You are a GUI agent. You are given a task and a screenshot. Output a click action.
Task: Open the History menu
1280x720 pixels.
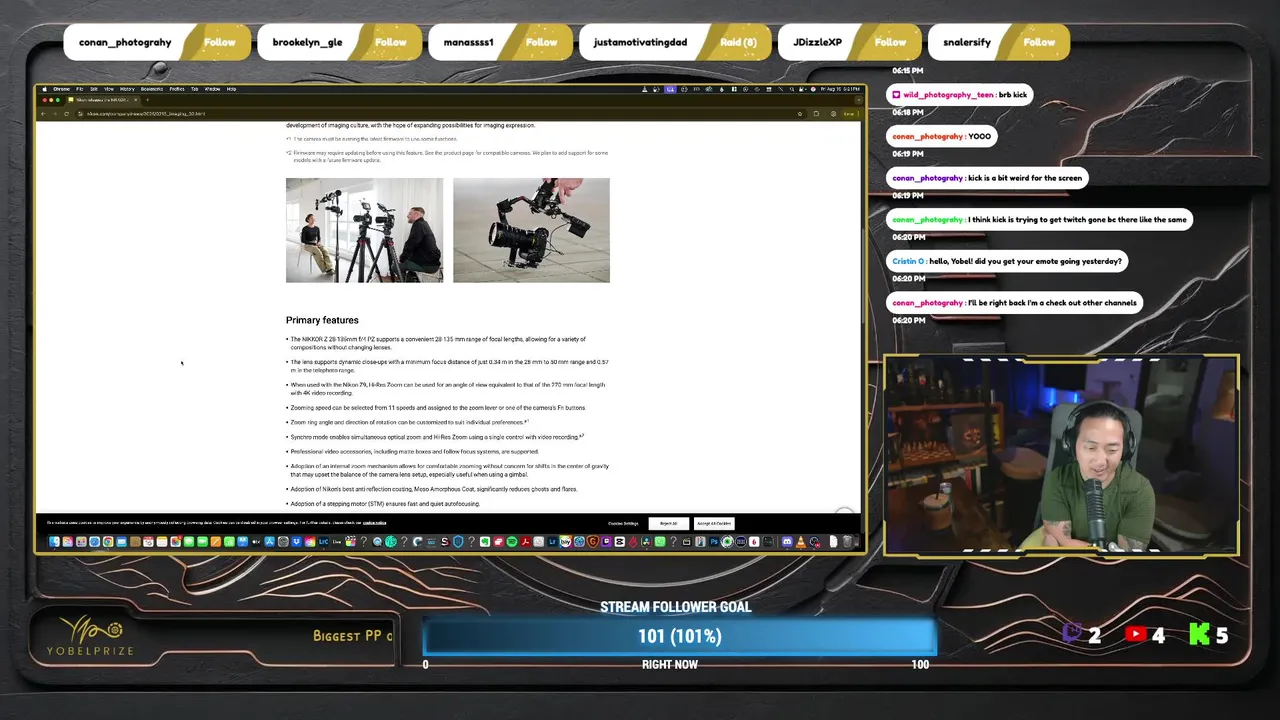[127, 89]
